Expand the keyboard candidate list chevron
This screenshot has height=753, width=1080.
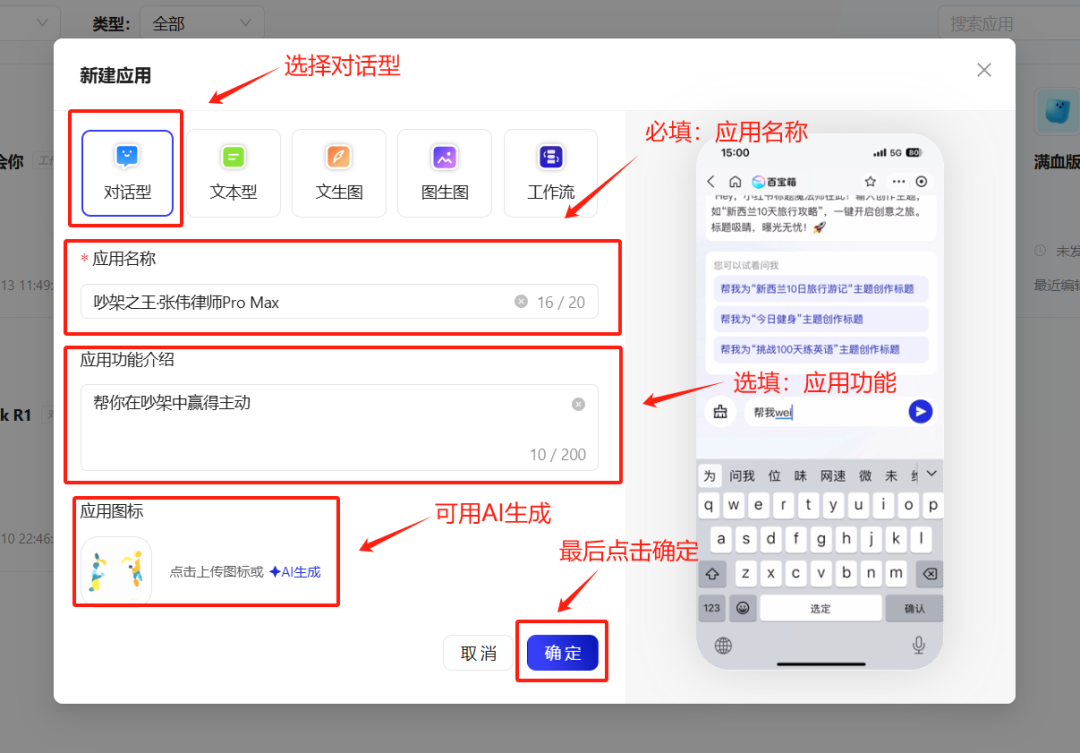(932, 473)
